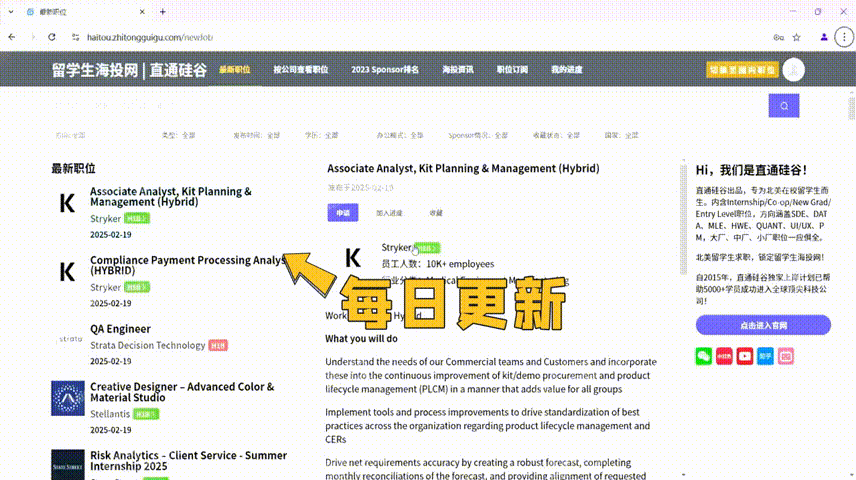Screen dimensions: 856x480
Task: Expand the 方向 filter dropdown
Action: click(x=70, y=135)
